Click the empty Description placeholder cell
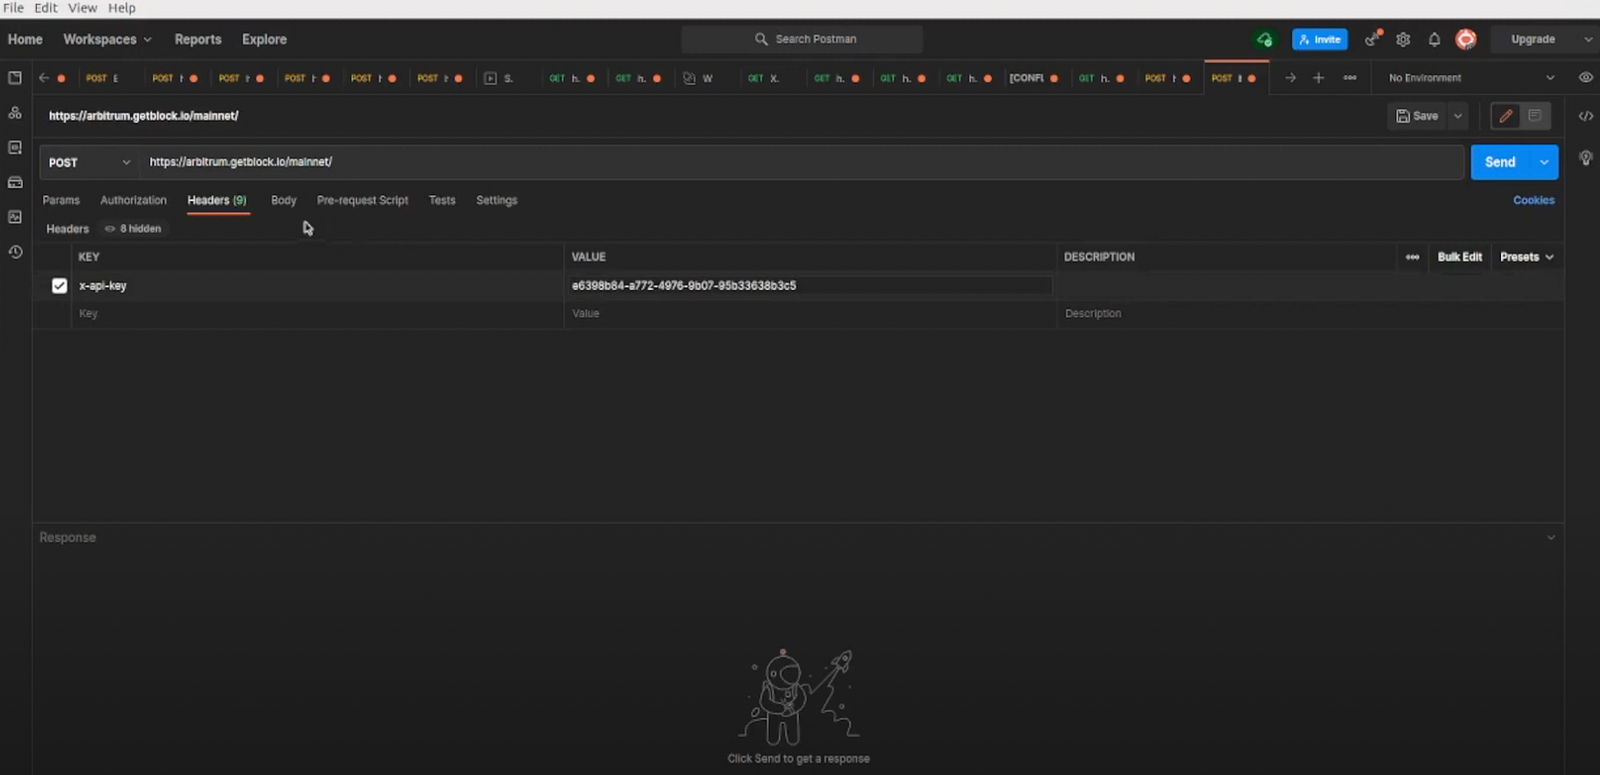The image size is (1600, 775). point(1310,314)
